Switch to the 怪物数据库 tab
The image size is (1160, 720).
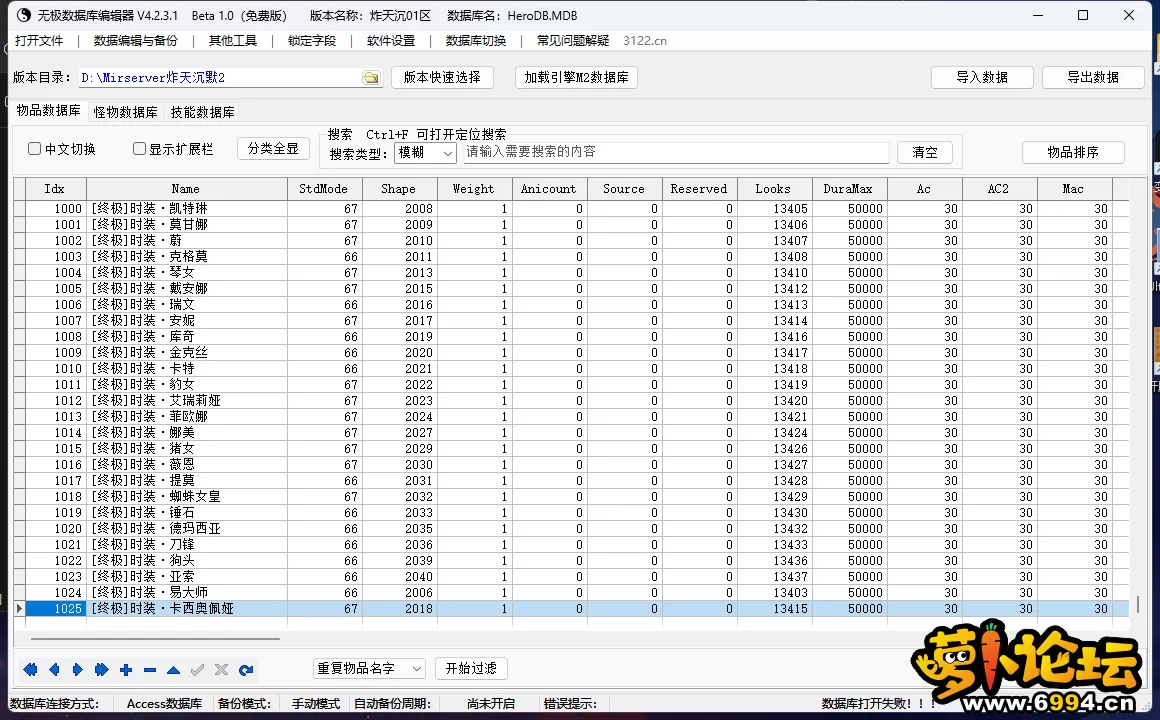pyautogui.click(x=125, y=112)
